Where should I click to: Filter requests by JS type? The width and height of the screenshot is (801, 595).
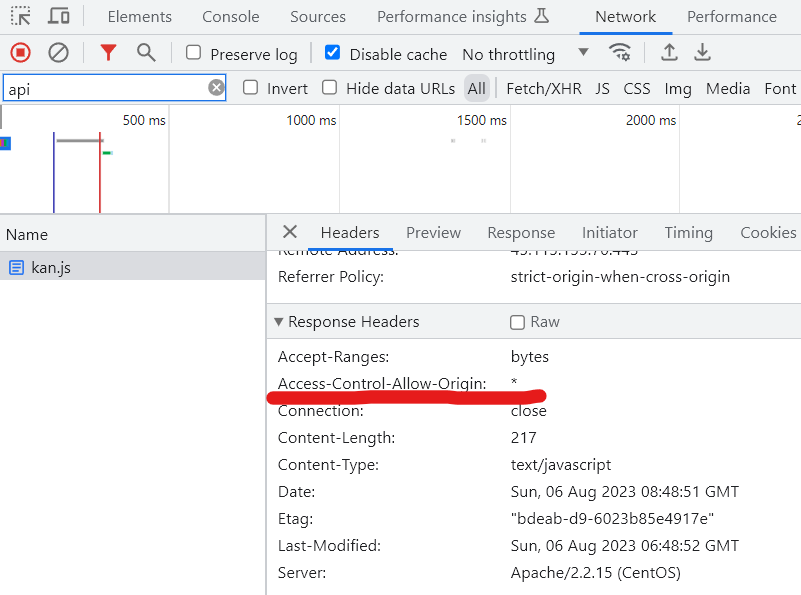pyautogui.click(x=602, y=89)
